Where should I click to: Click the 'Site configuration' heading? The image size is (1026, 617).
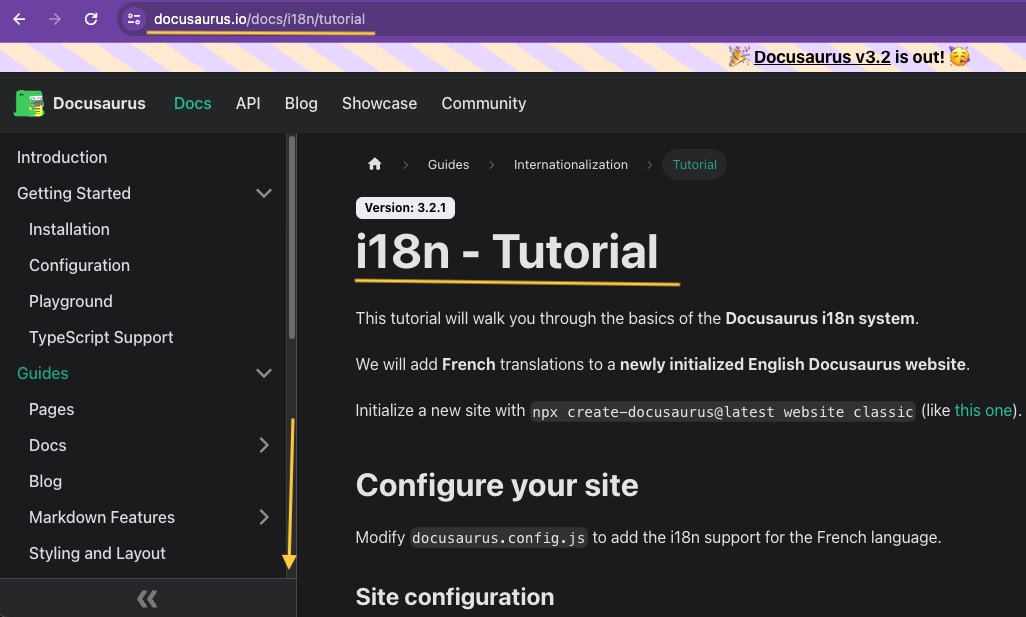coord(455,597)
